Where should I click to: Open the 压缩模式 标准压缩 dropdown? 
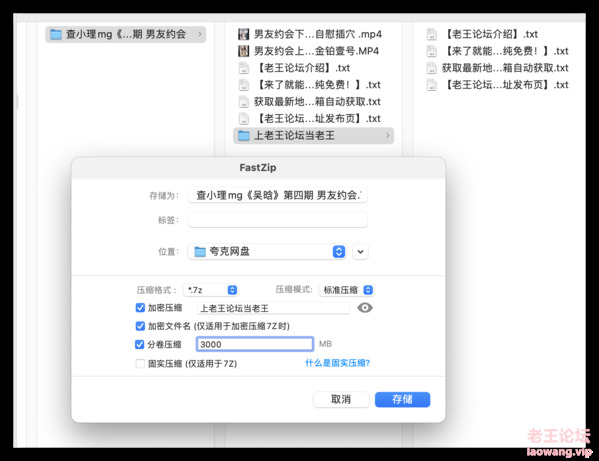tap(346, 290)
